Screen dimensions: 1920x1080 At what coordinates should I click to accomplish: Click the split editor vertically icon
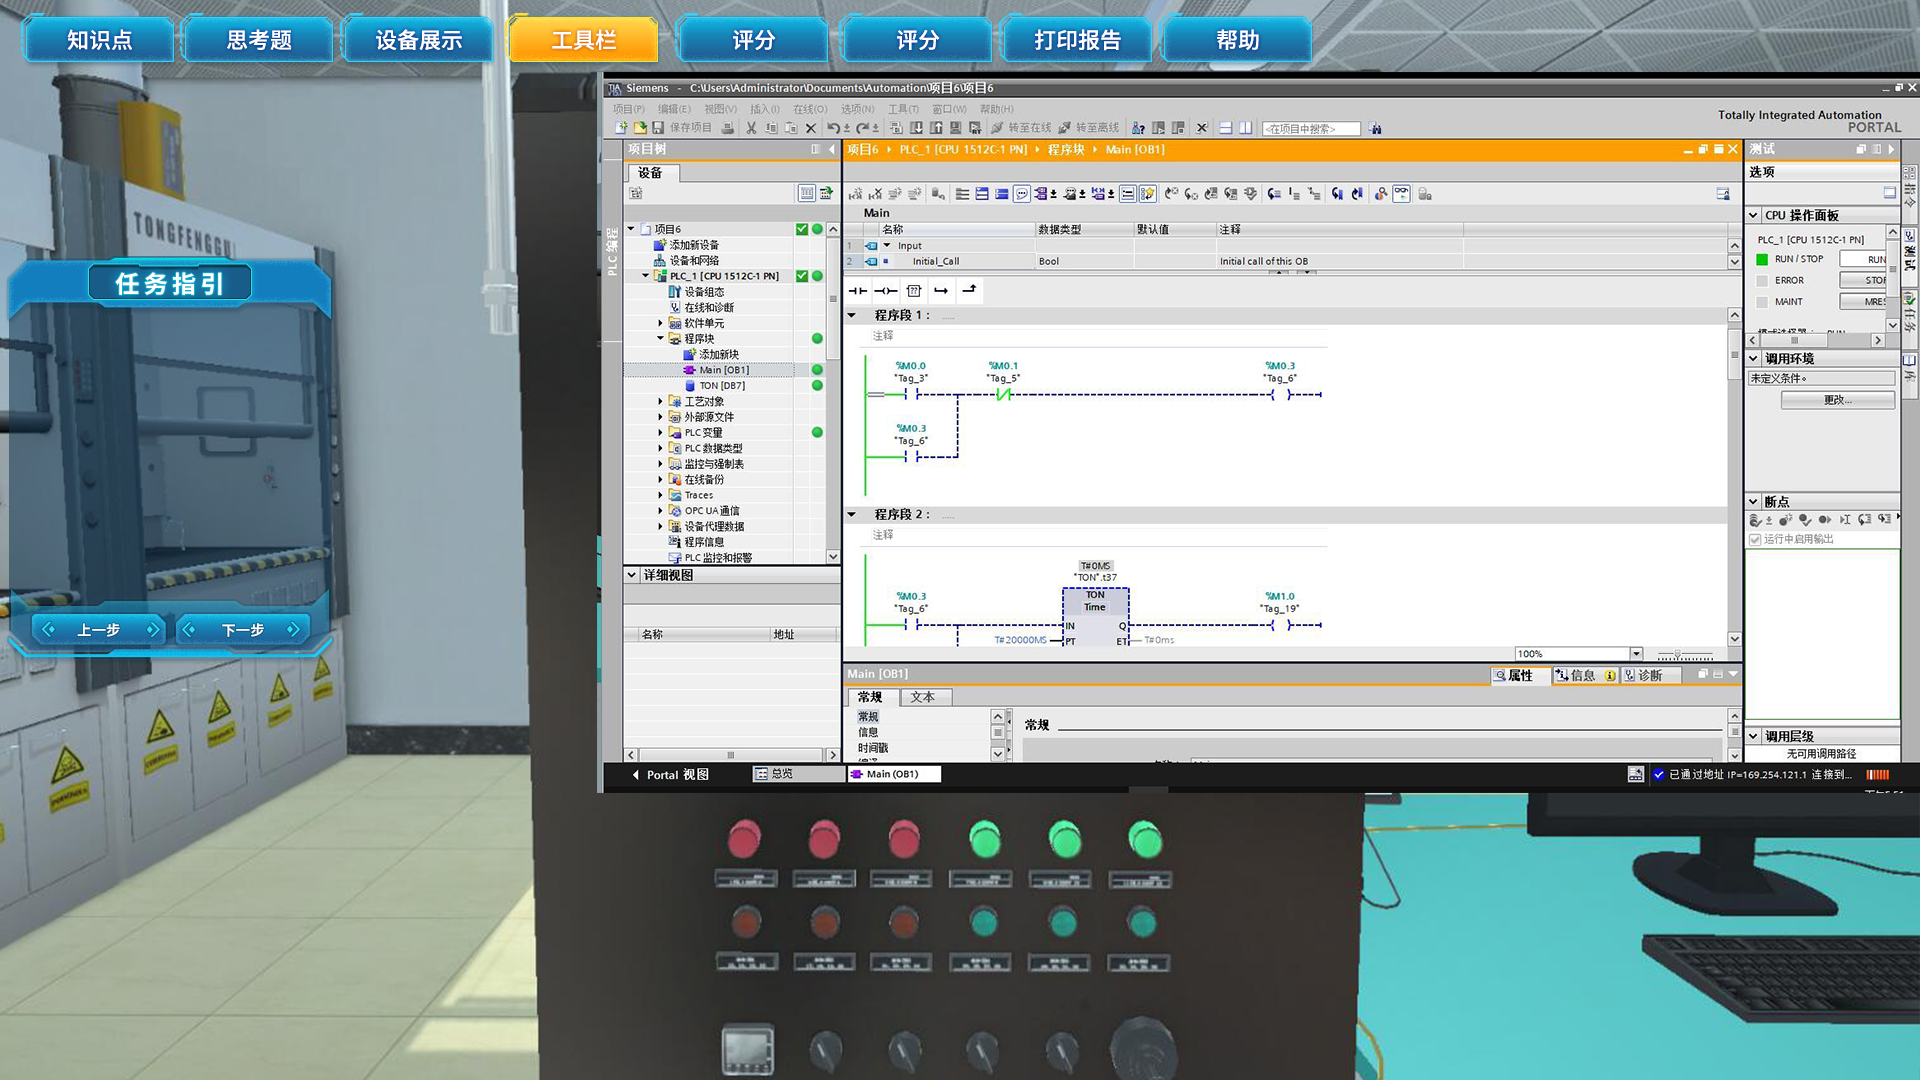click(1245, 128)
